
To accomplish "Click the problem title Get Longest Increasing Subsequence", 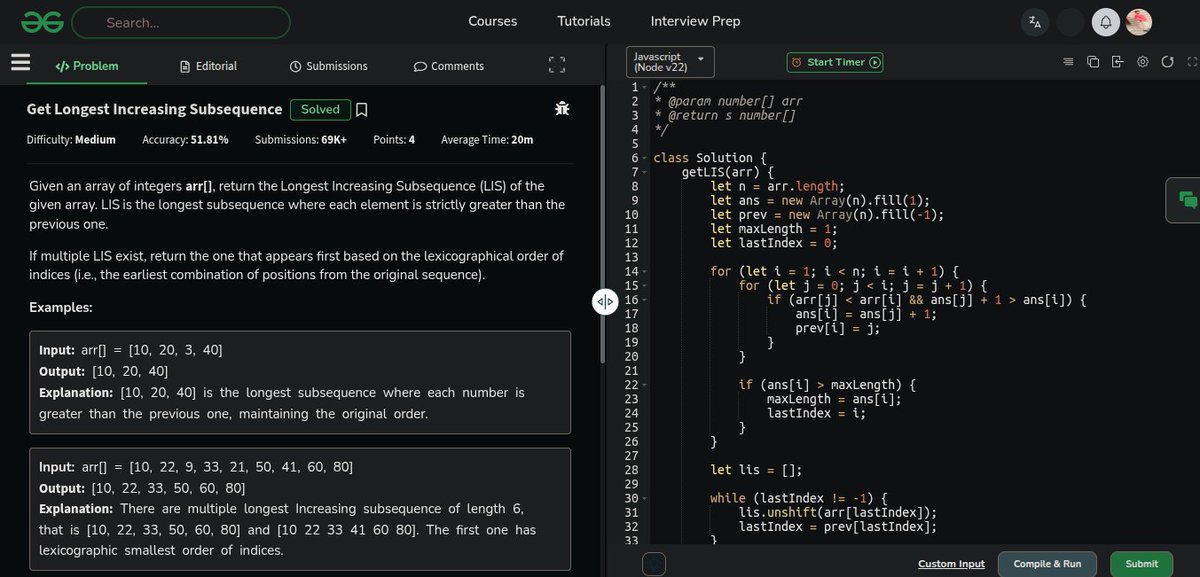I will coord(155,109).
